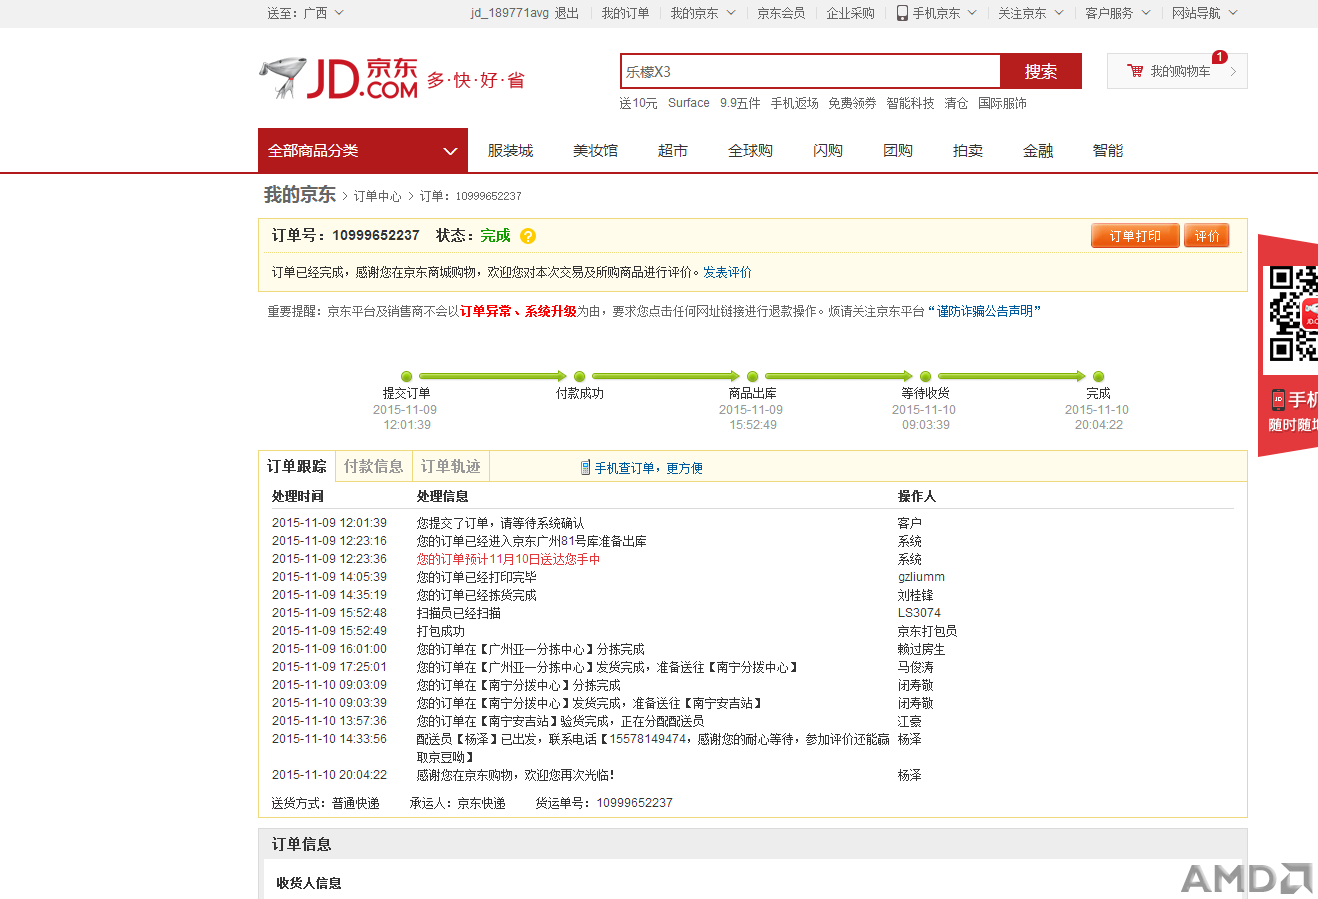The height and width of the screenshot is (899, 1318).
Task: Click the JD.COM logo
Action: [339, 78]
